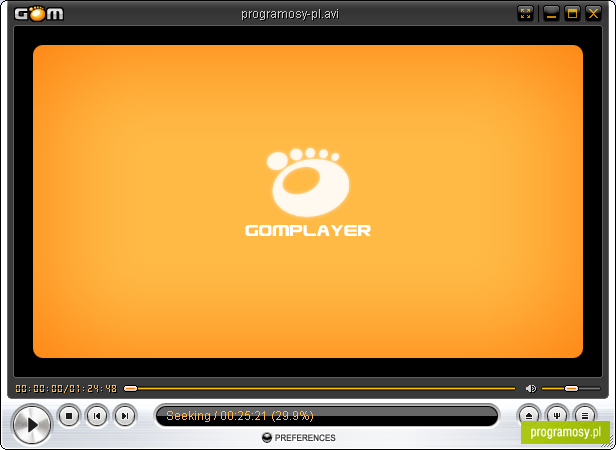This screenshot has width=616, height=450.
Task: Mute audio via the speaker icon
Action: (530, 388)
